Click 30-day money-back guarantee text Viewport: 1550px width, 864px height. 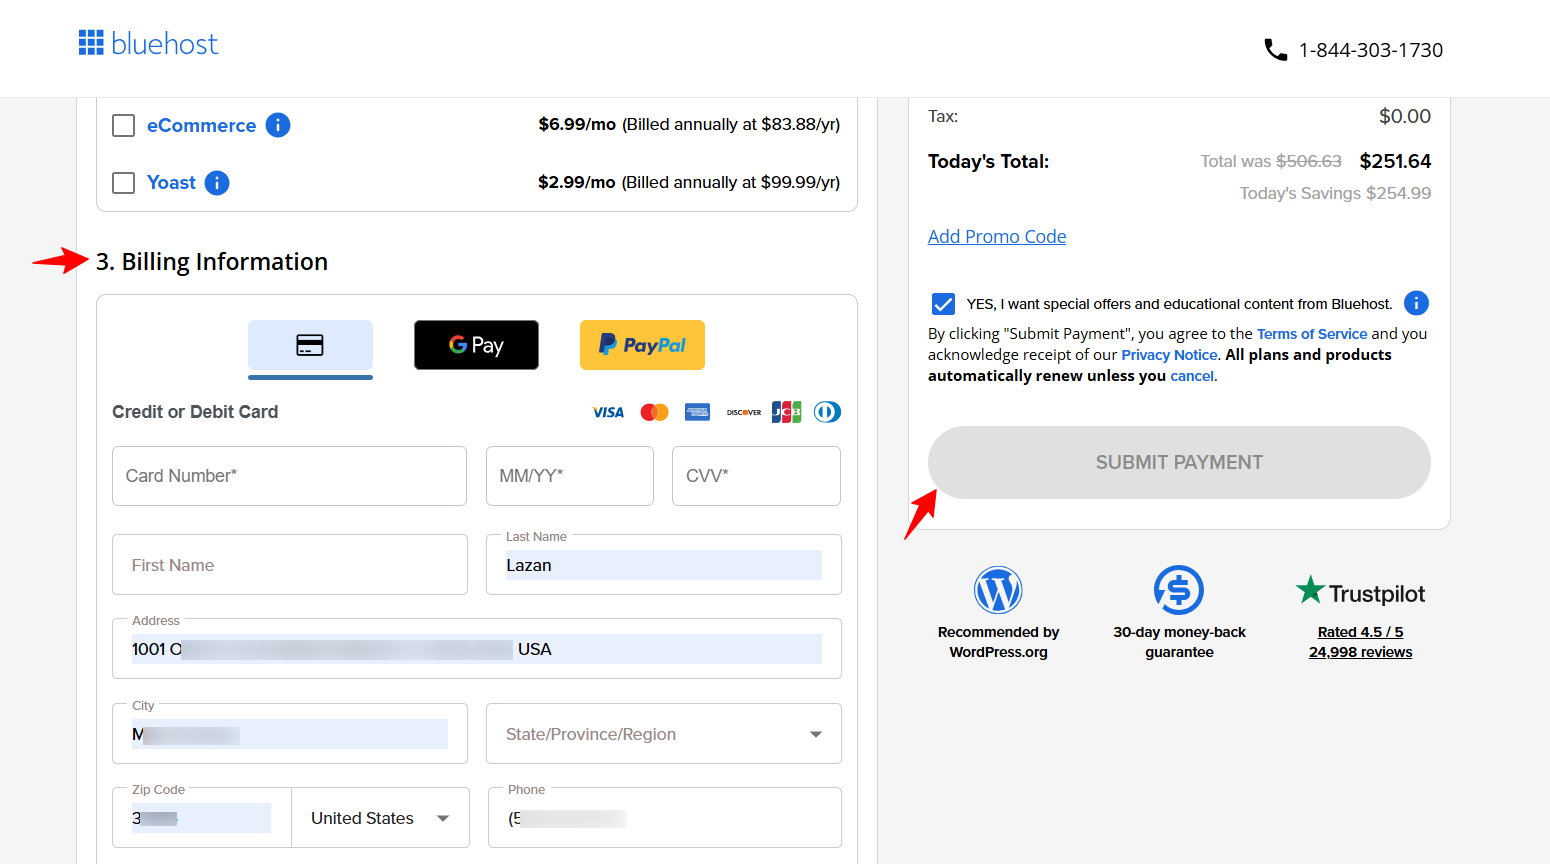pos(1179,642)
